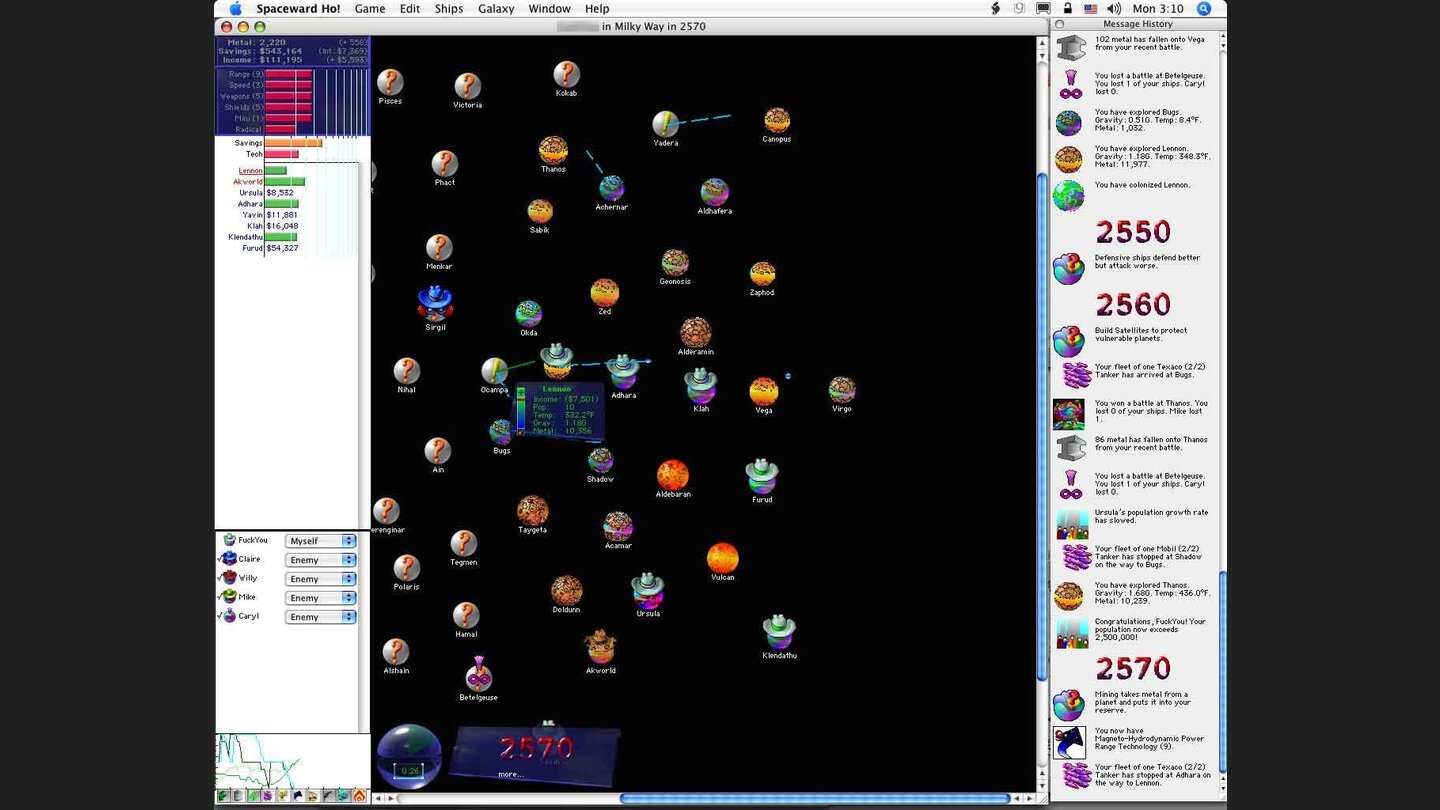Viewport: 1440px width, 810px height.
Task: Adjust the orange Savings budget bar
Action: 293,143
